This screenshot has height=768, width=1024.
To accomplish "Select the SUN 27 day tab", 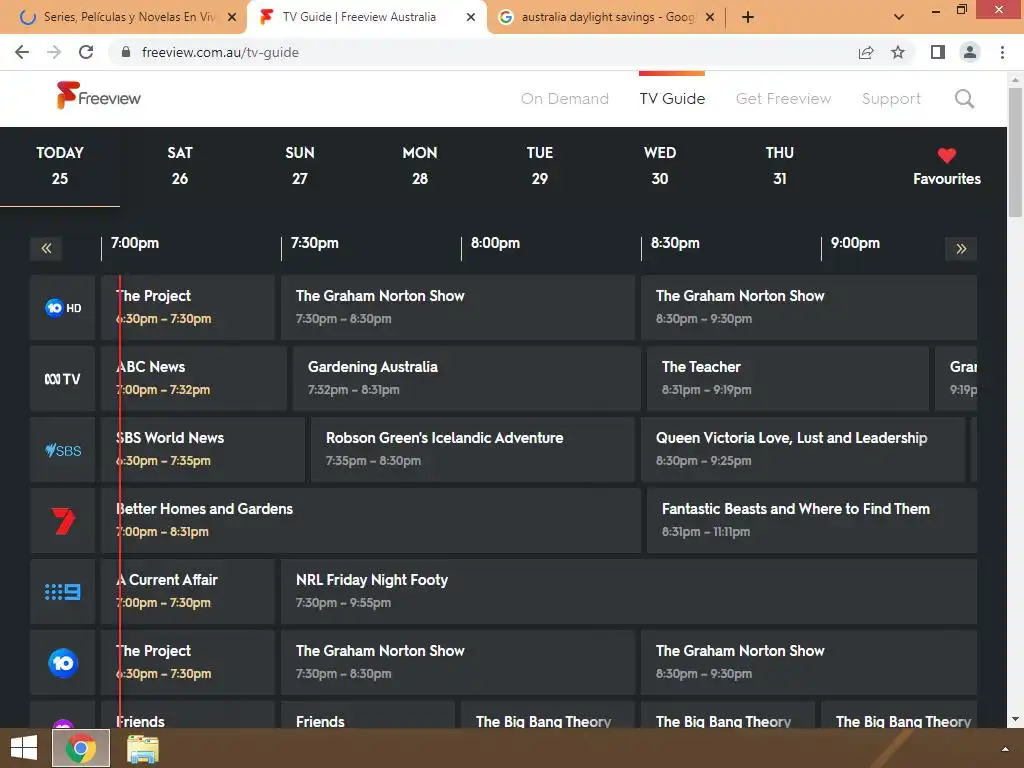I will [x=300, y=166].
